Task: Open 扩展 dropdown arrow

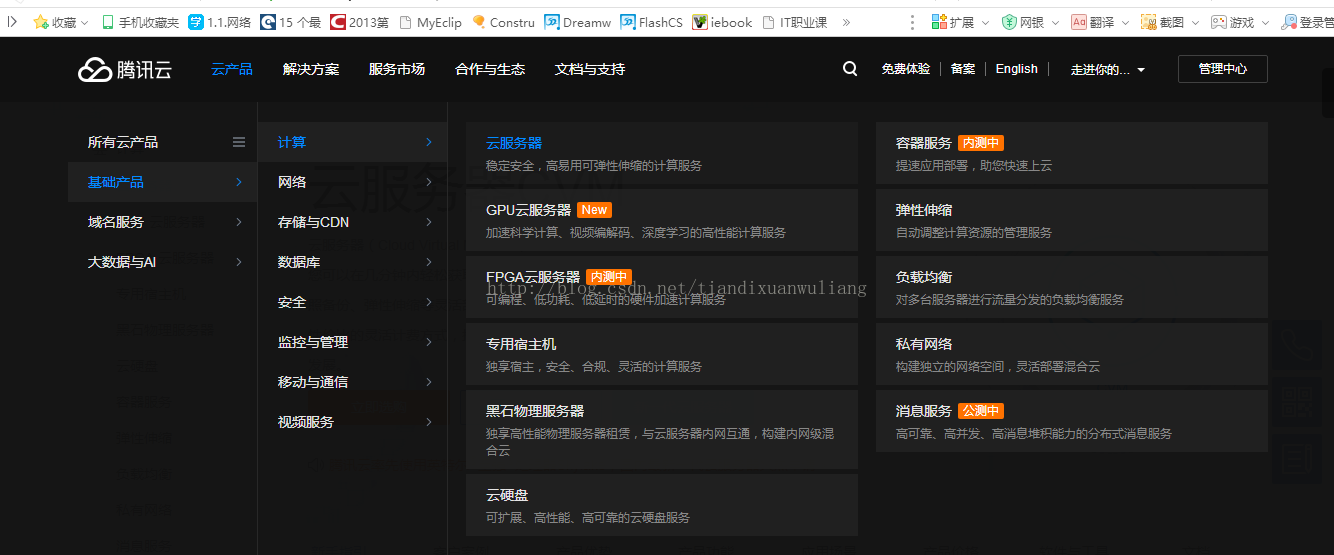Action: [985, 23]
